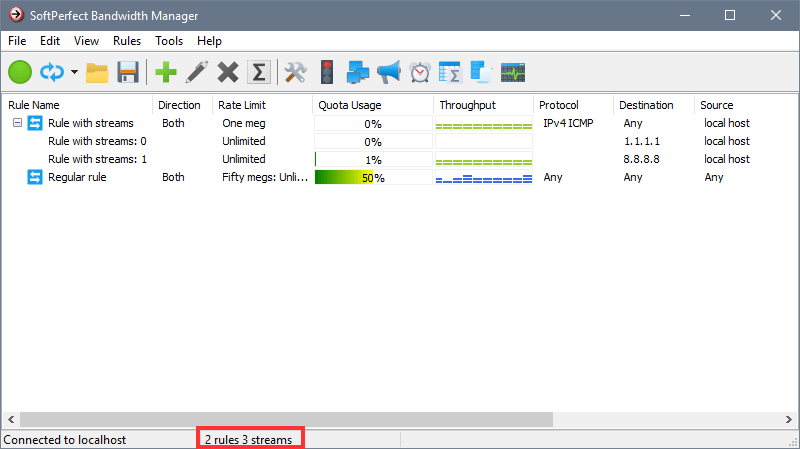Click the 'Fifty megs: Unli...' rate limit cell
800x449 pixels.
(x=265, y=177)
